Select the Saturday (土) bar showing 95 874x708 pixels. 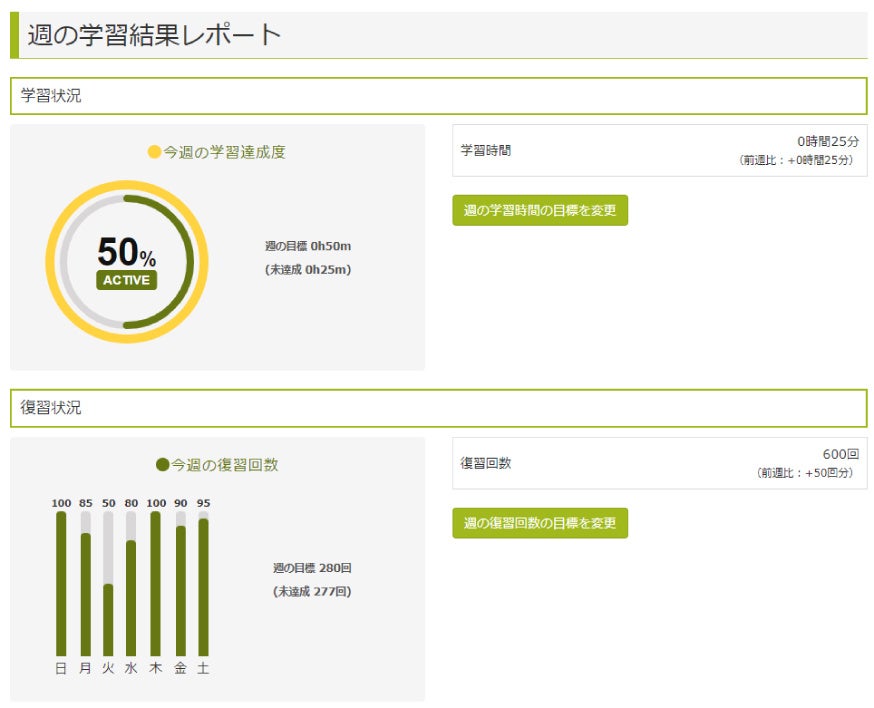click(x=203, y=584)
